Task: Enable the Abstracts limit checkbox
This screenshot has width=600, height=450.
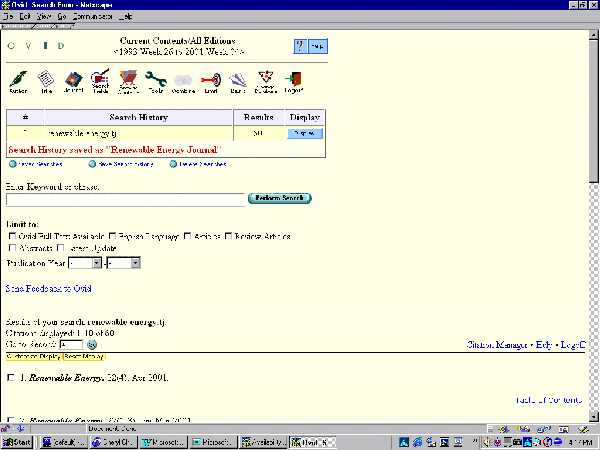Action: coord(12,248)
